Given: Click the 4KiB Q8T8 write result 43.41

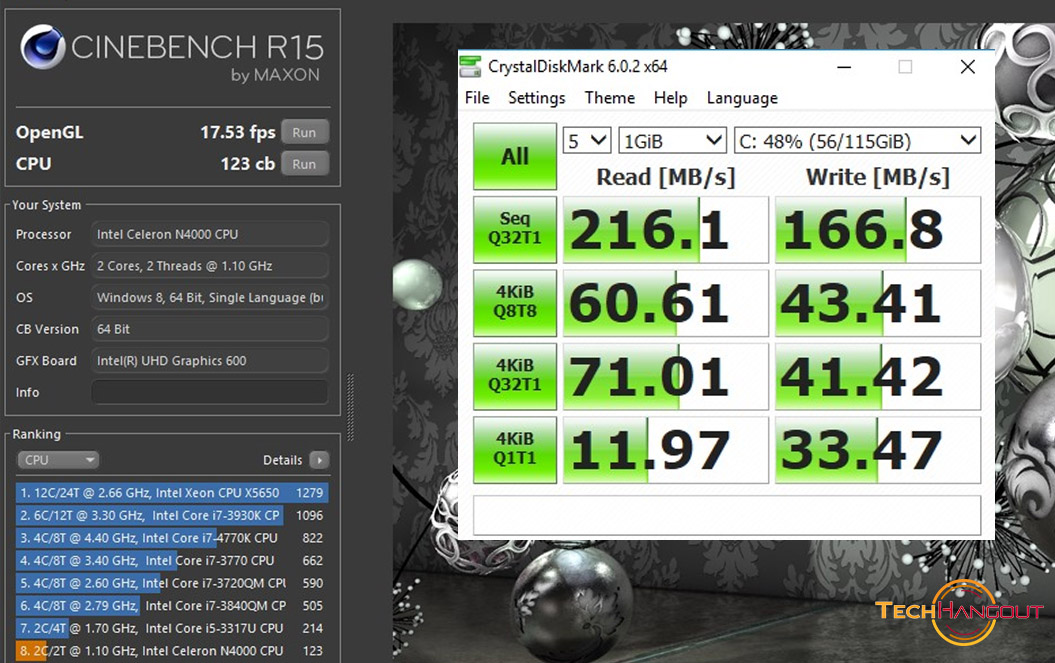Looking at the screenshot, I should coord(878,303).
